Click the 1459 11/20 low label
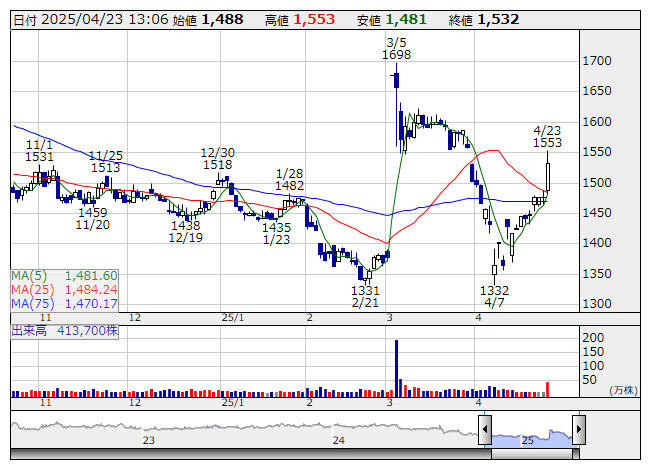This screenshot has width=653, height=470. click(93, 219)
